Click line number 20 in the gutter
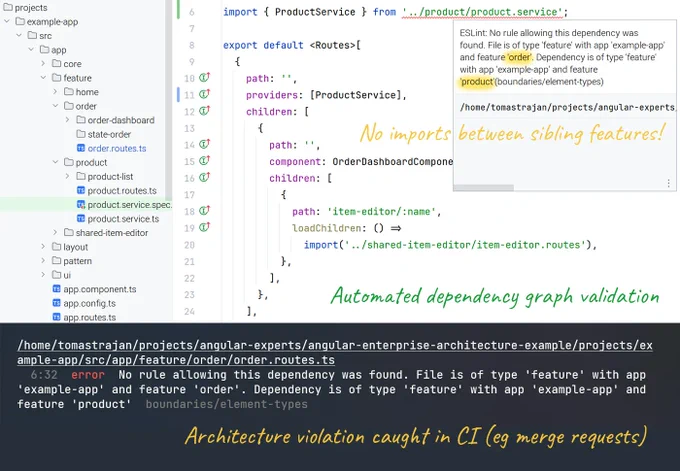680x471 pixels. [x=190, y=245]
